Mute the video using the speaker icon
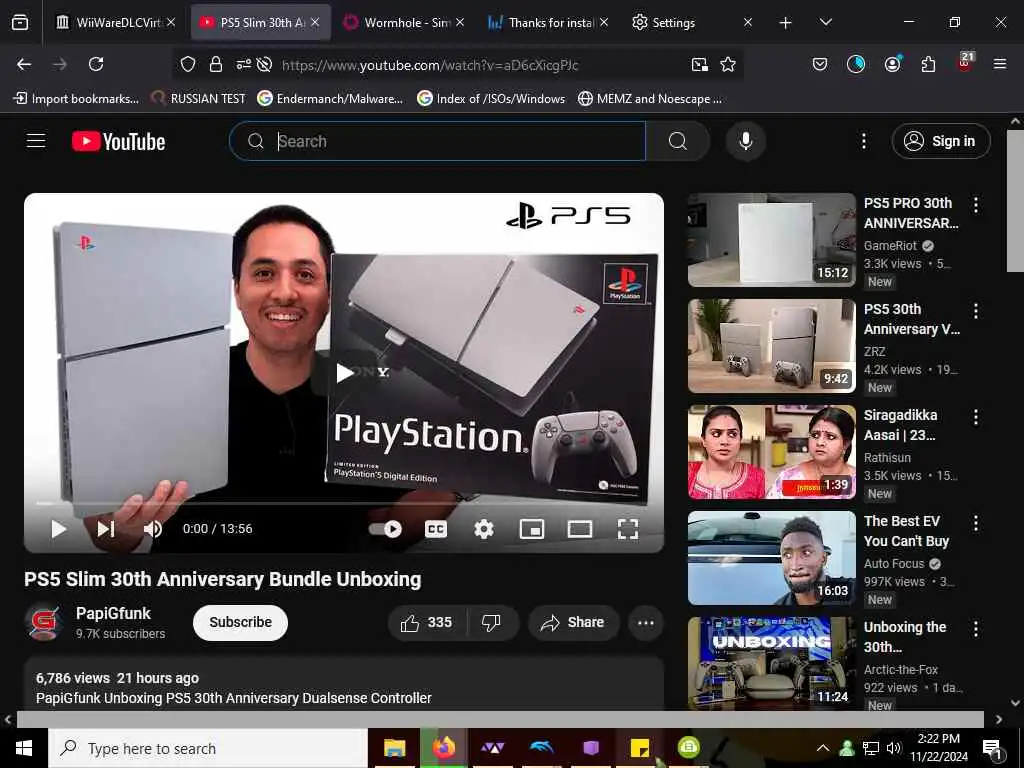Screen dimensions: 1024x768 point(153,529)
